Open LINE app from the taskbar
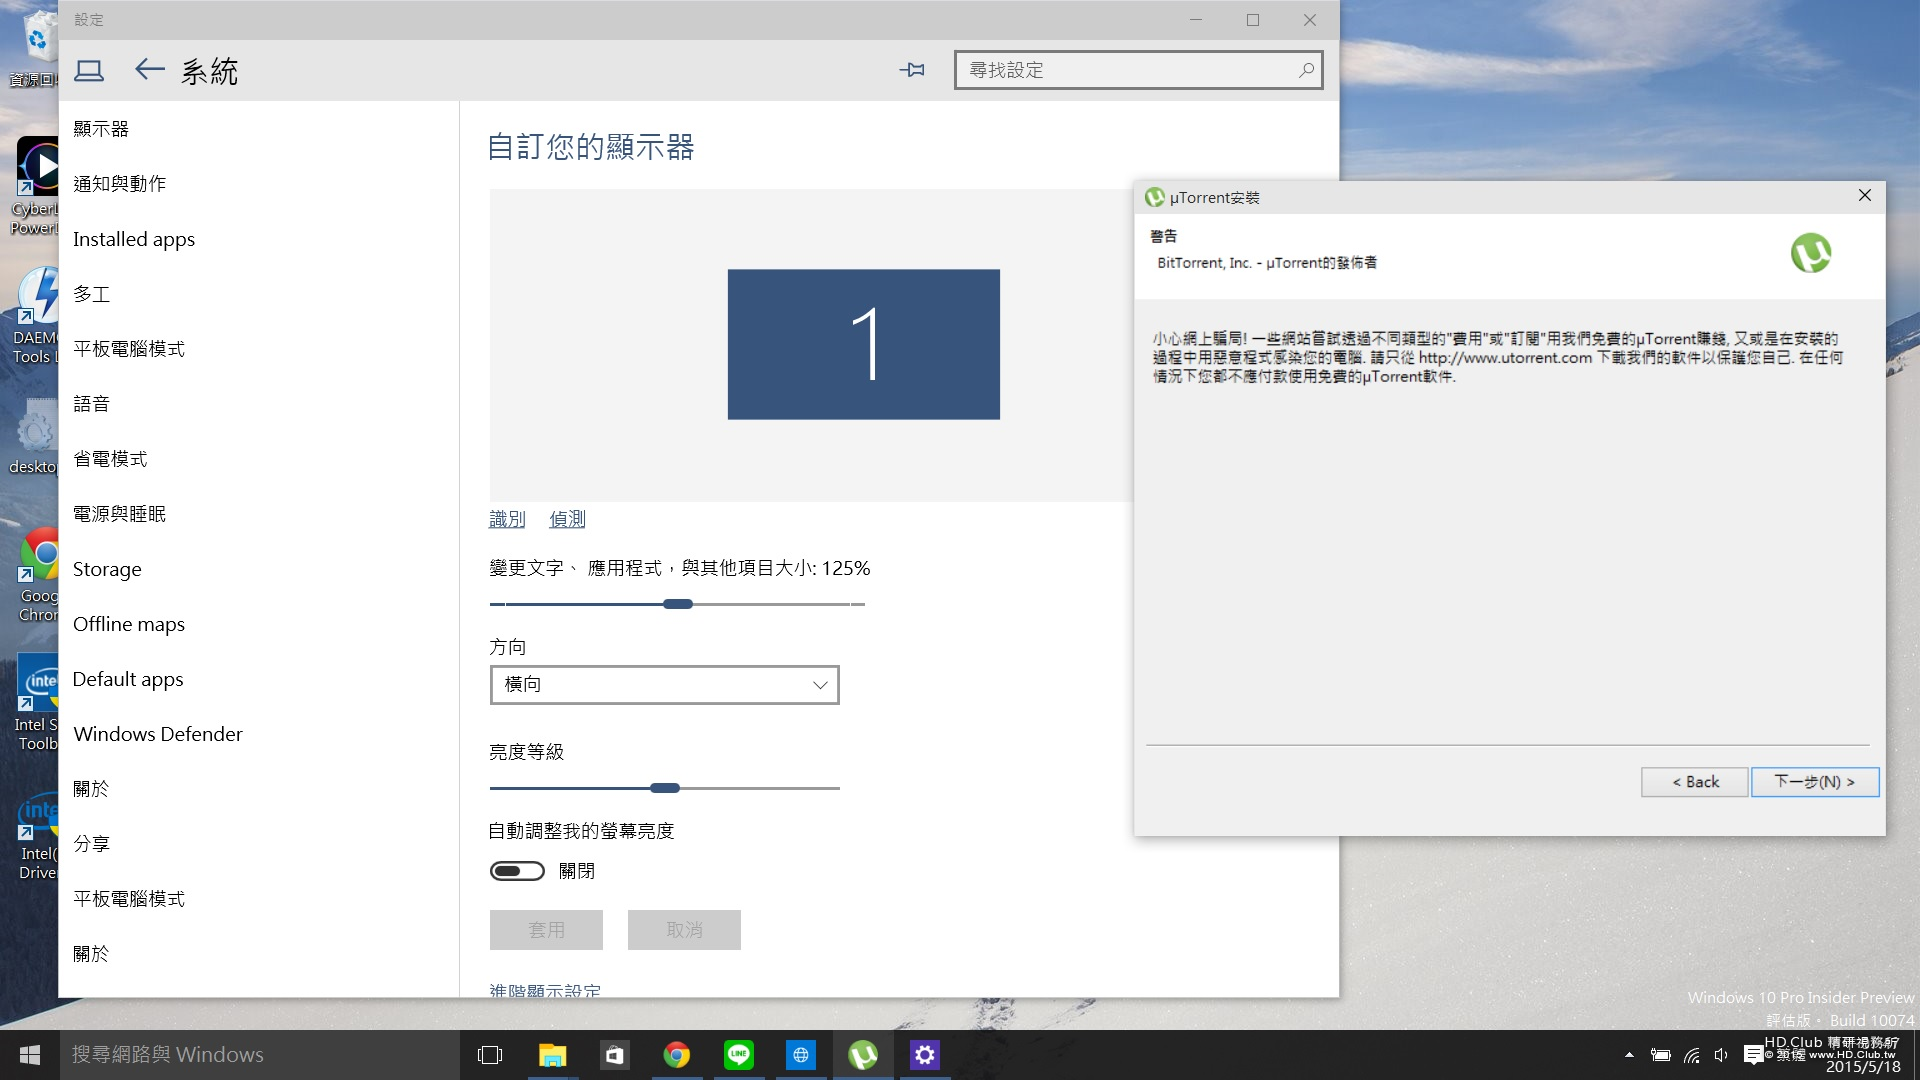The width and height of the screenshot is (1920, 1080). pos(739,1055)
